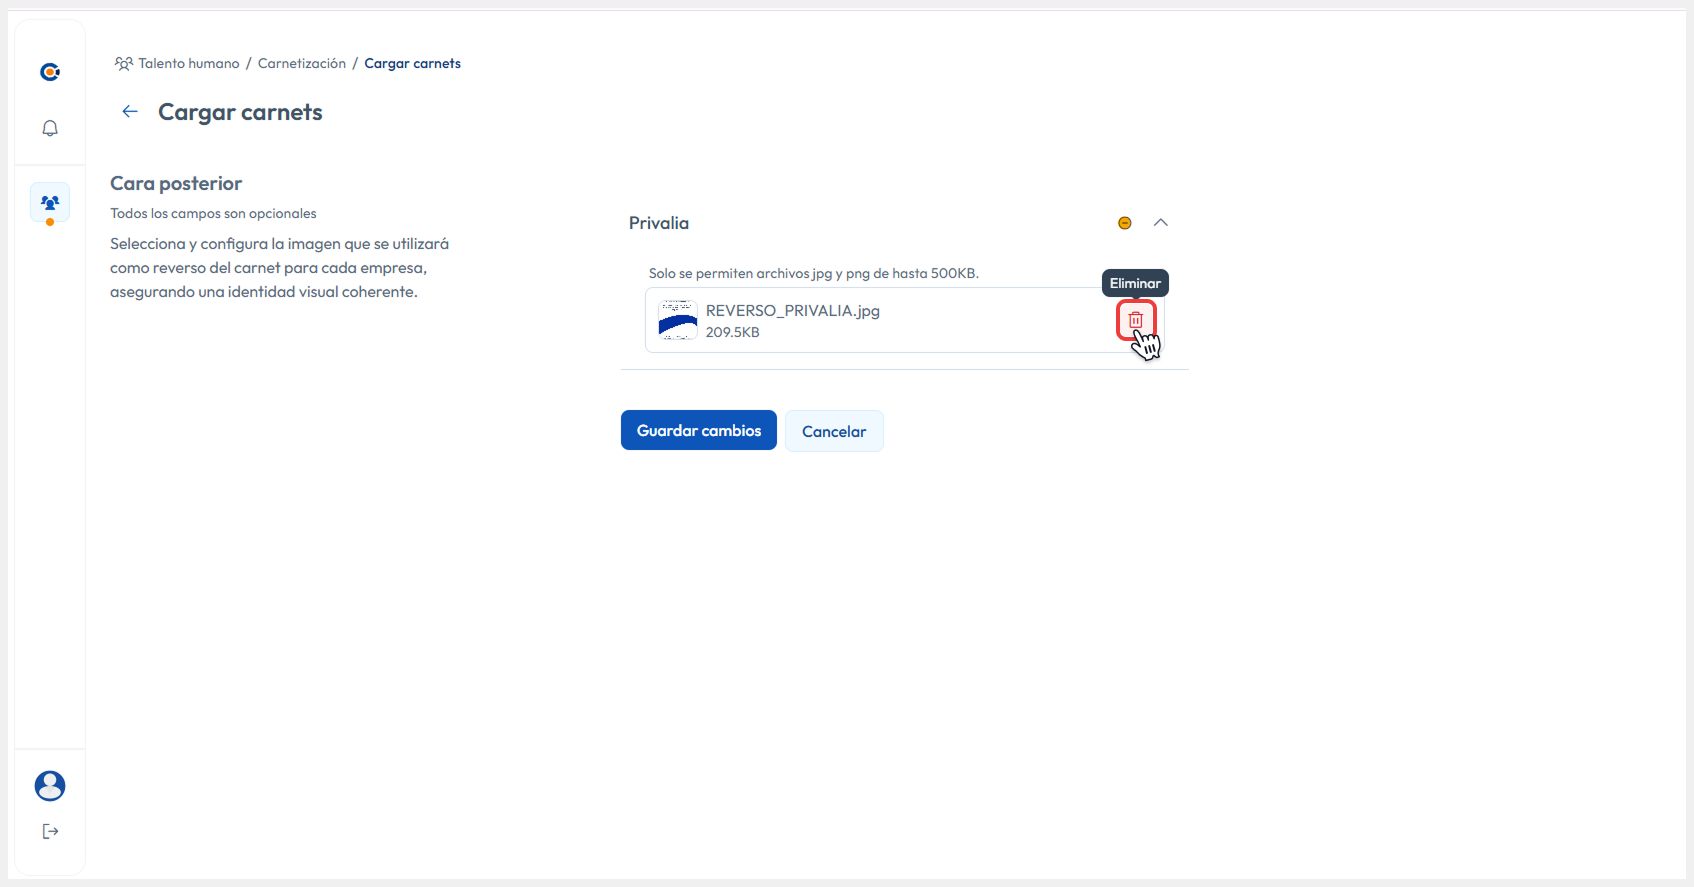Click the orange status indicator beside Privalia

coord(1125,223)
